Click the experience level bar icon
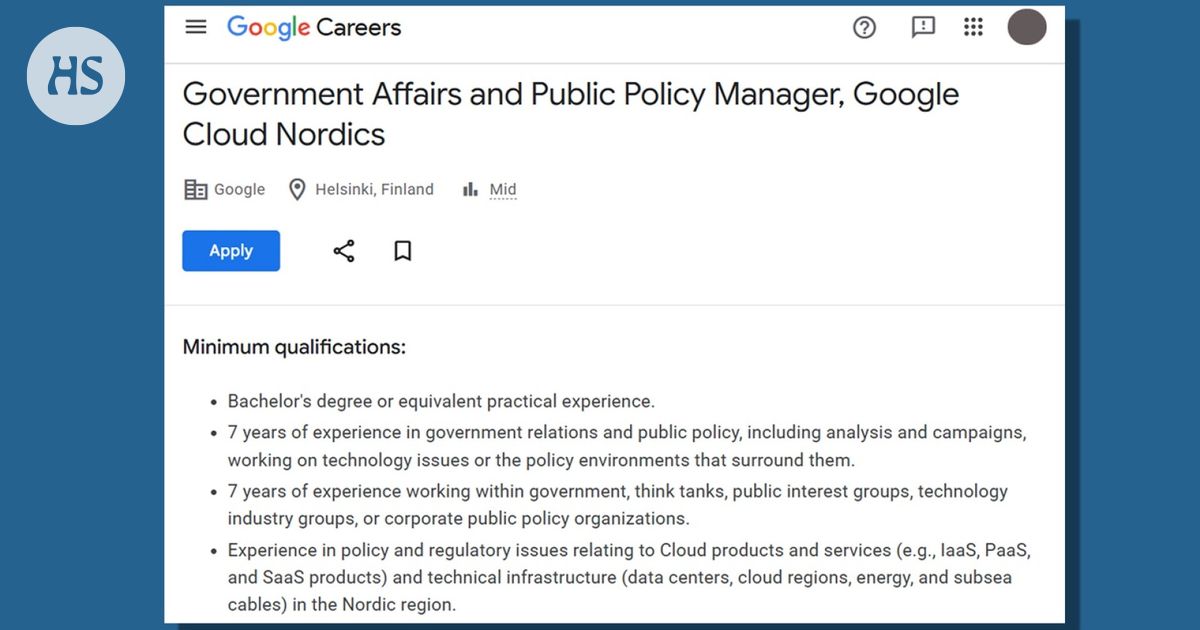The height and width of the screenshot is (630, 1200). 470,189
